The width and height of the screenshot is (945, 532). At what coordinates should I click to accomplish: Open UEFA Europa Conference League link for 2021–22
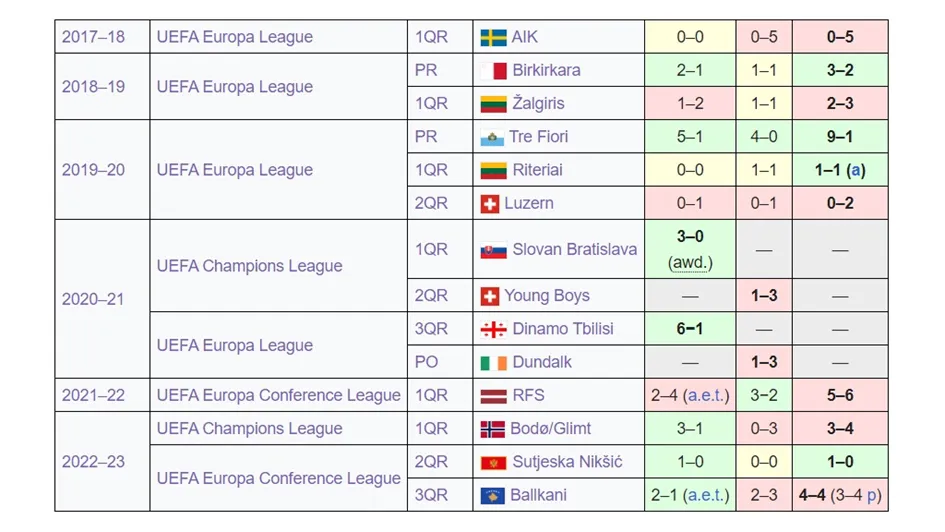[x=279, y=395]
